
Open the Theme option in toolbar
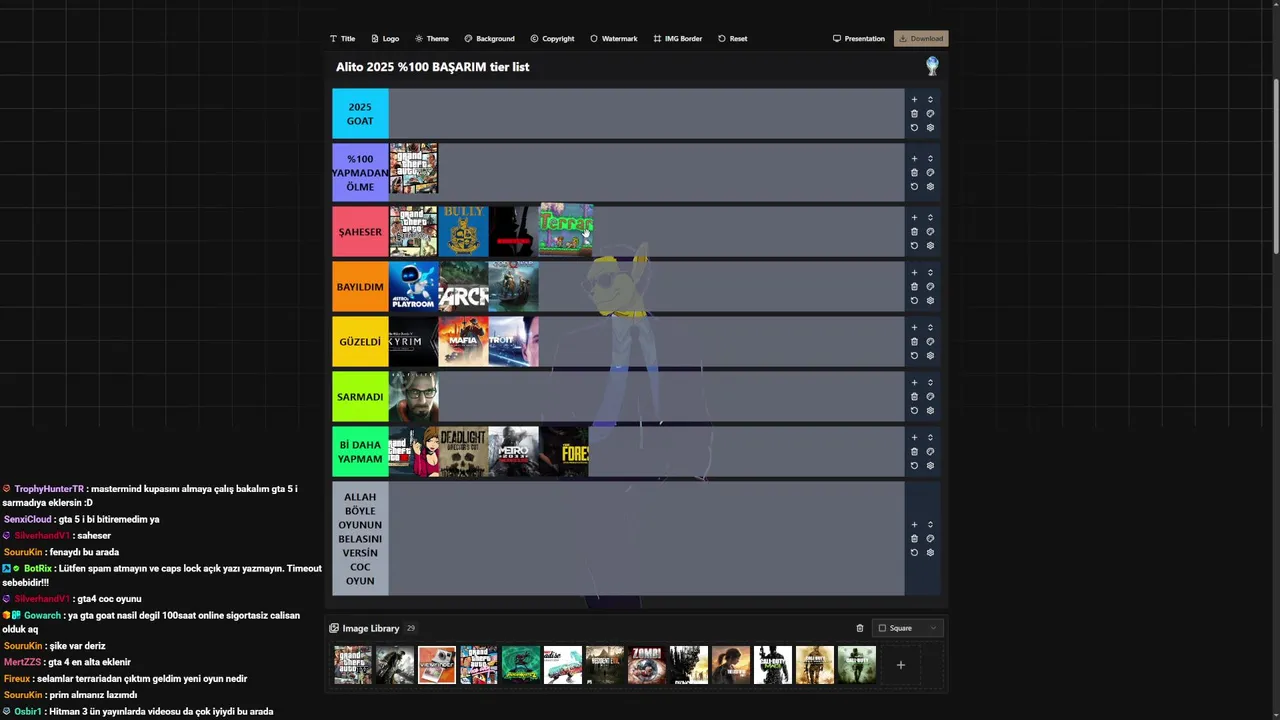coord(432,39)
